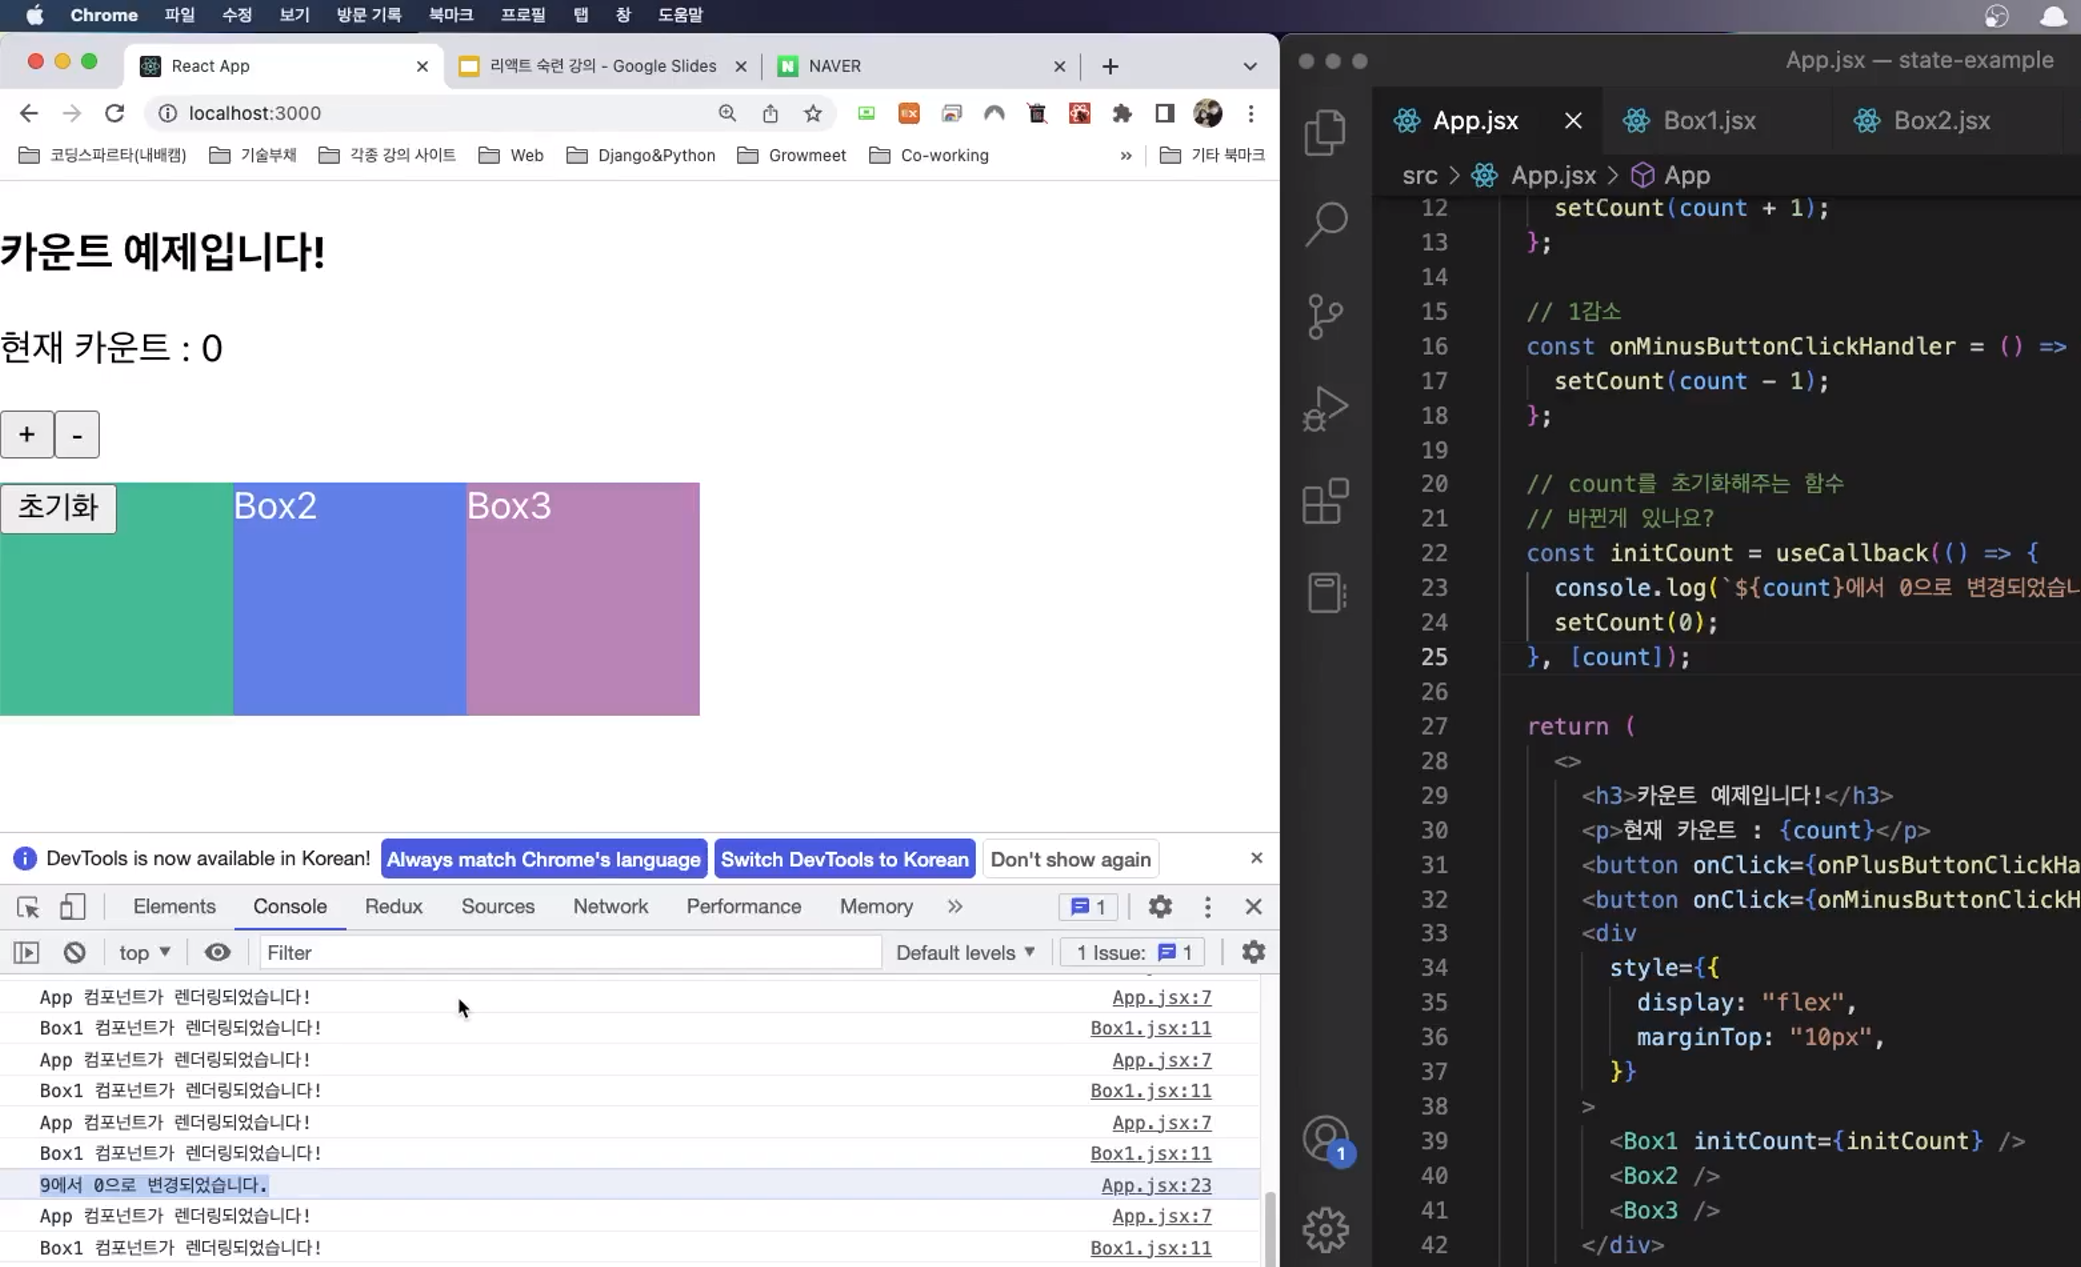Toggle the device toolbar icon
The image size is (2081, 1267).
(72, 907)
